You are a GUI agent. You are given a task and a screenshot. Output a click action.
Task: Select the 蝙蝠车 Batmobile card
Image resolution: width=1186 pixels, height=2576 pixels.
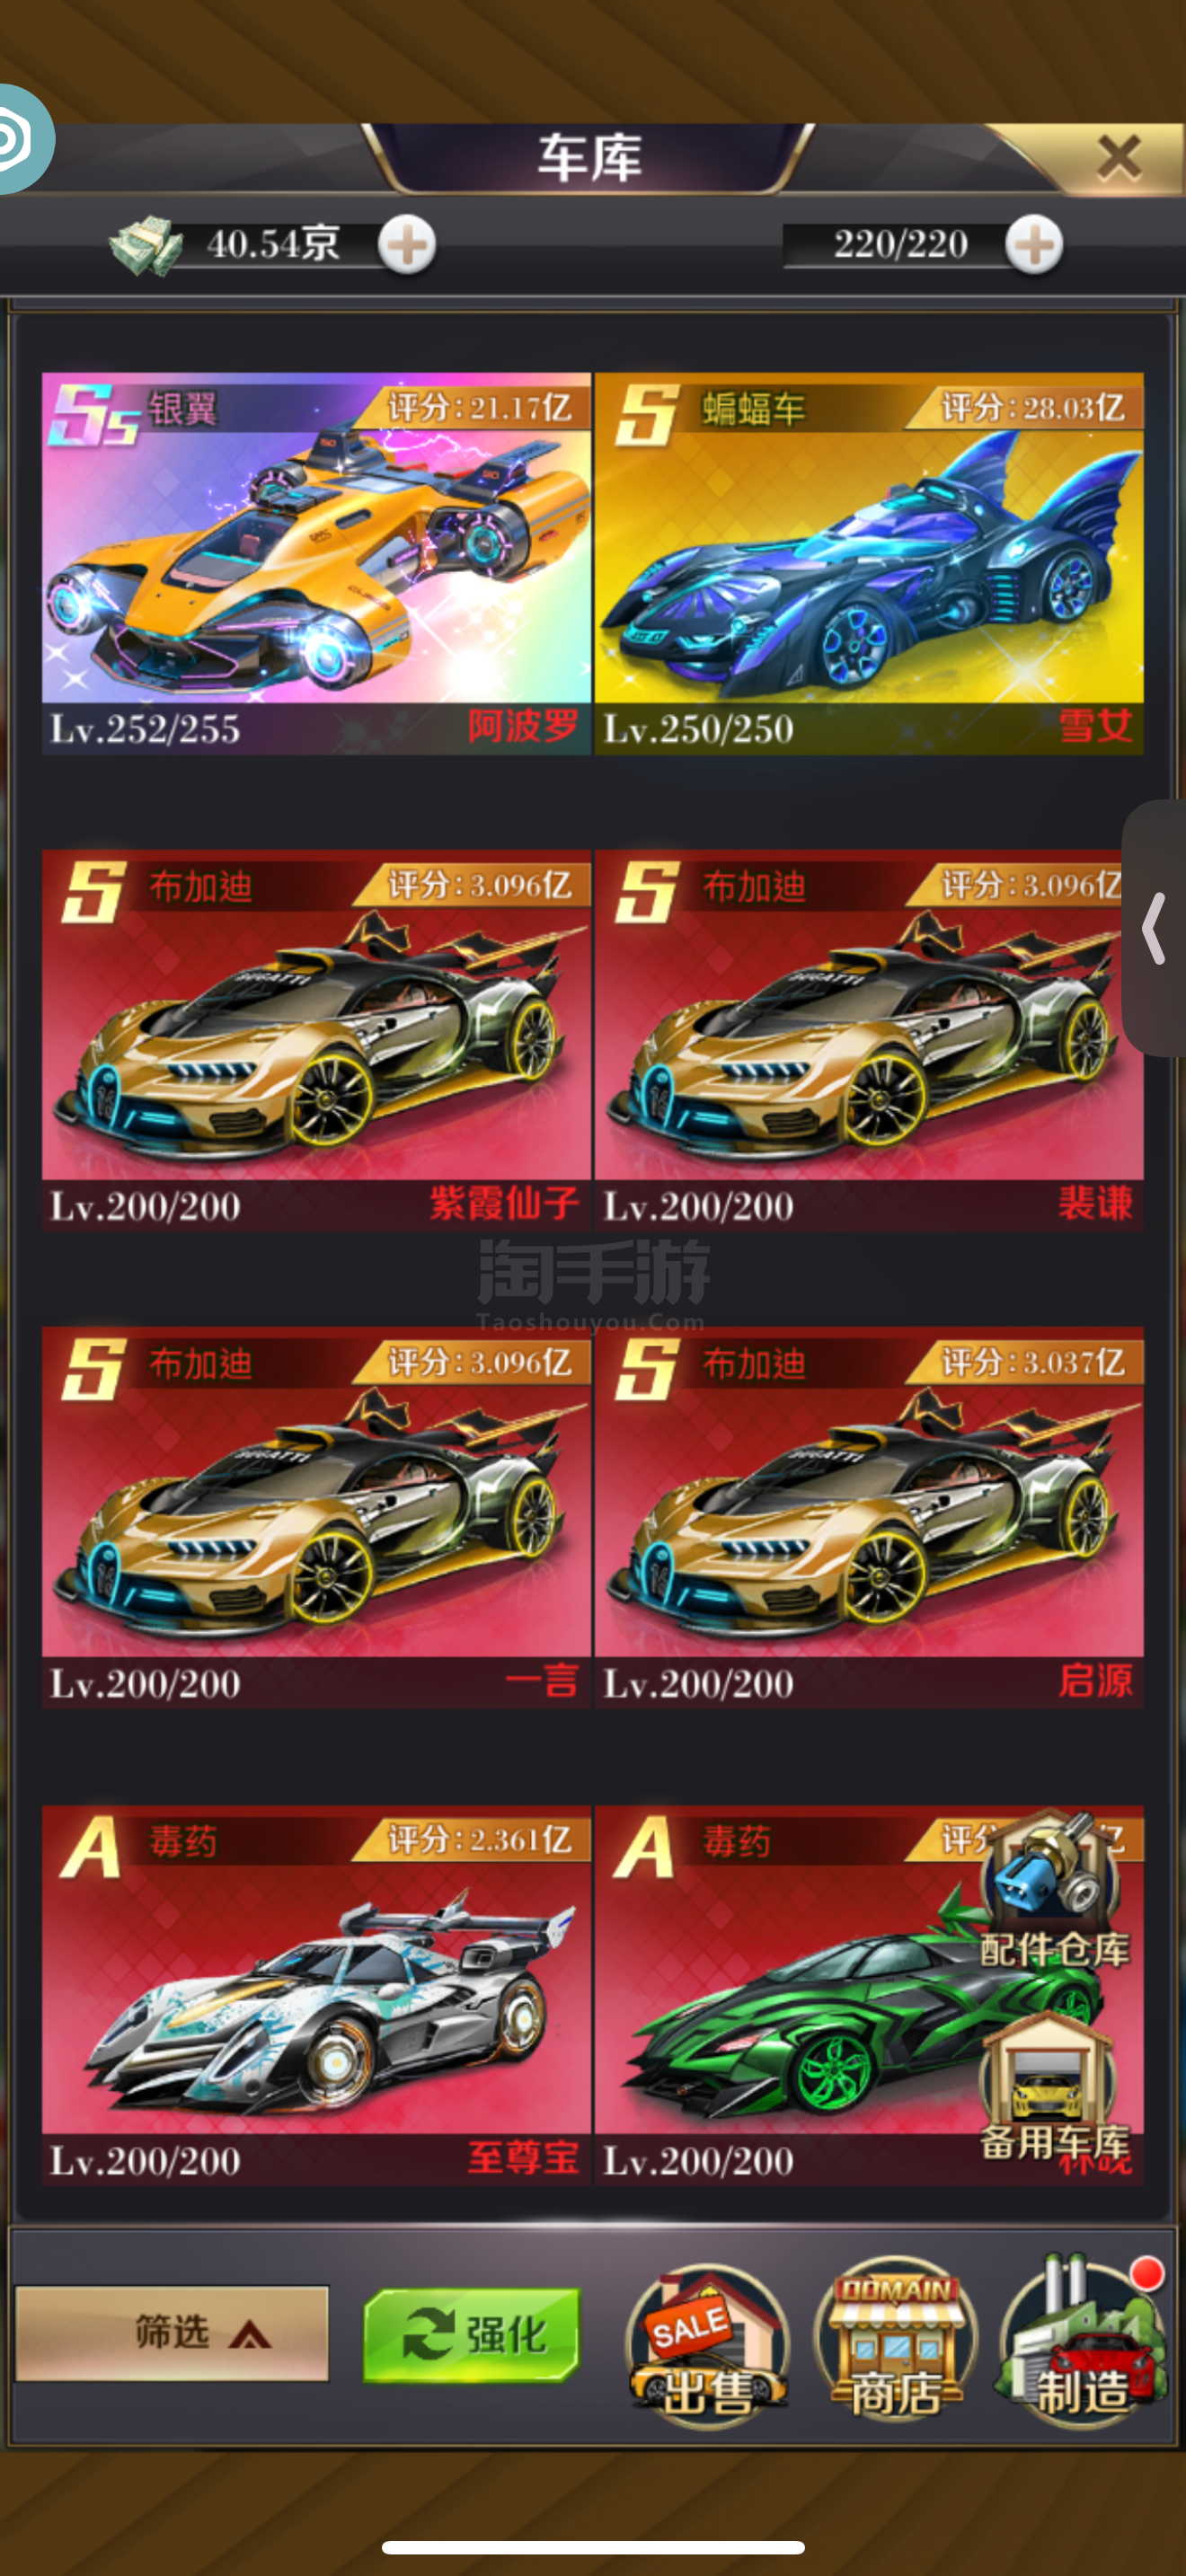pos(869,563)
